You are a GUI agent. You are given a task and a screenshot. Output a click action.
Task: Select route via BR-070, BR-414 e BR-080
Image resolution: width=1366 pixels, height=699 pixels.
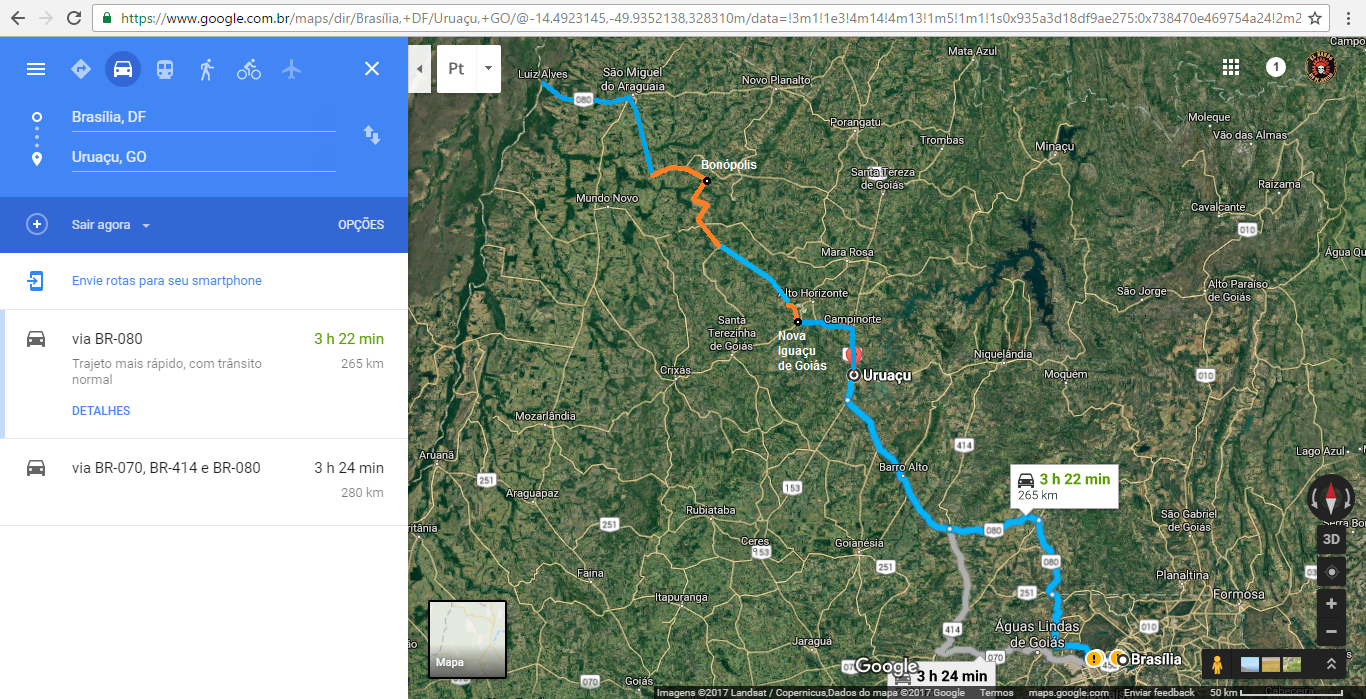204,481
